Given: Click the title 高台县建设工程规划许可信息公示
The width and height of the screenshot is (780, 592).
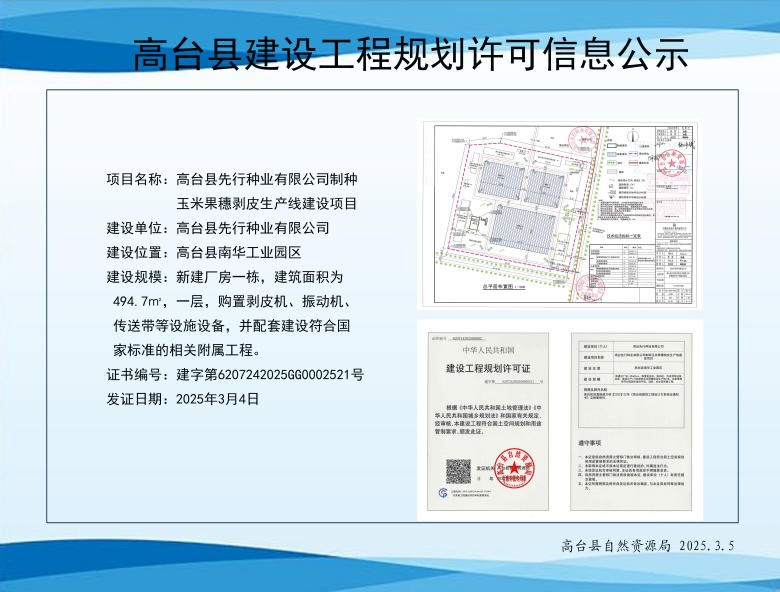Looking at the screenshot, I should click(x=411, y=54).
